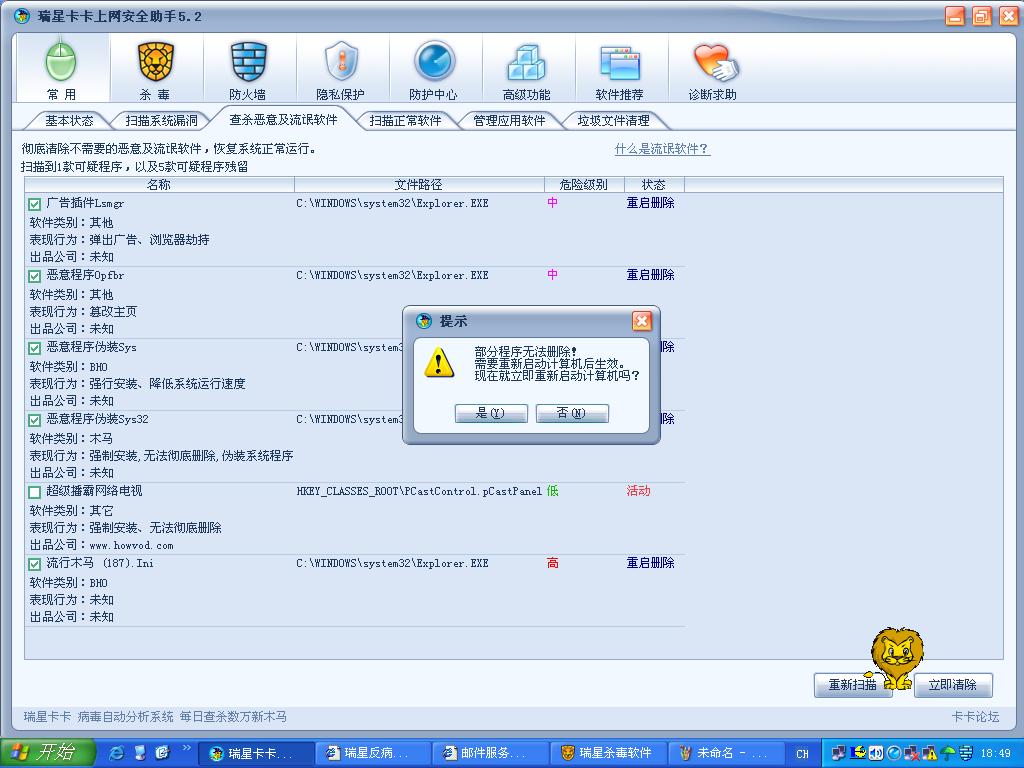
Task: Click the 18:49 system clock
Action: coord(995,754)
